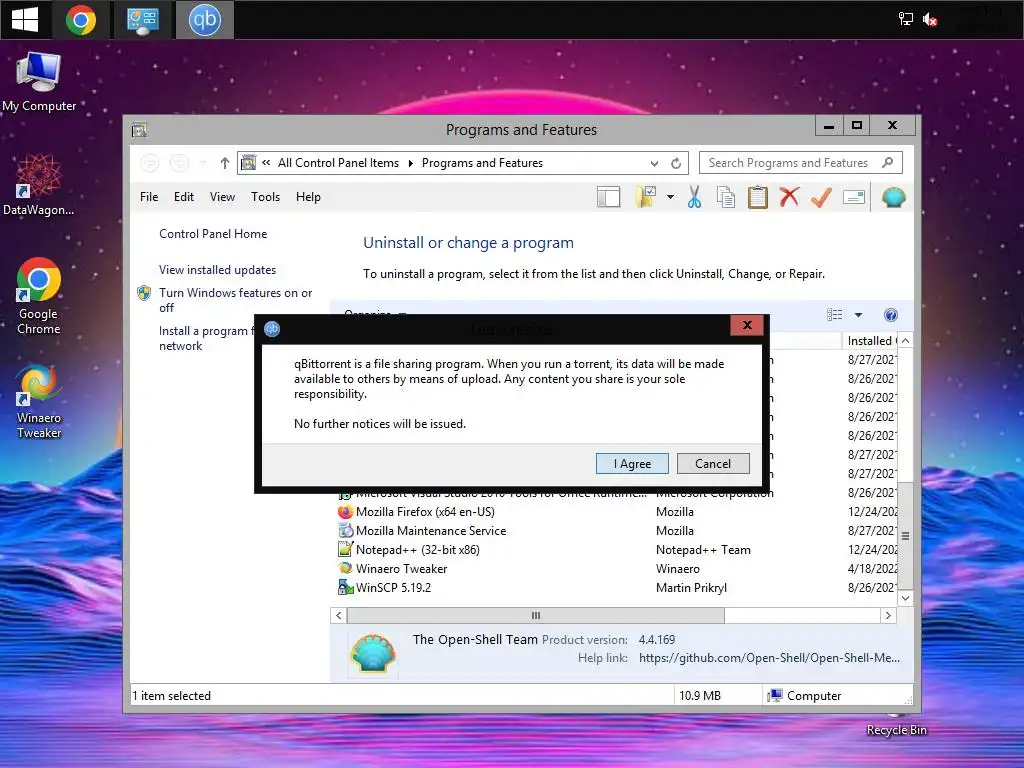This screenshot has width=1024, height=768.
Task: Click the Open-Shell settings shell icon
Action: click(x=893, y=197)
